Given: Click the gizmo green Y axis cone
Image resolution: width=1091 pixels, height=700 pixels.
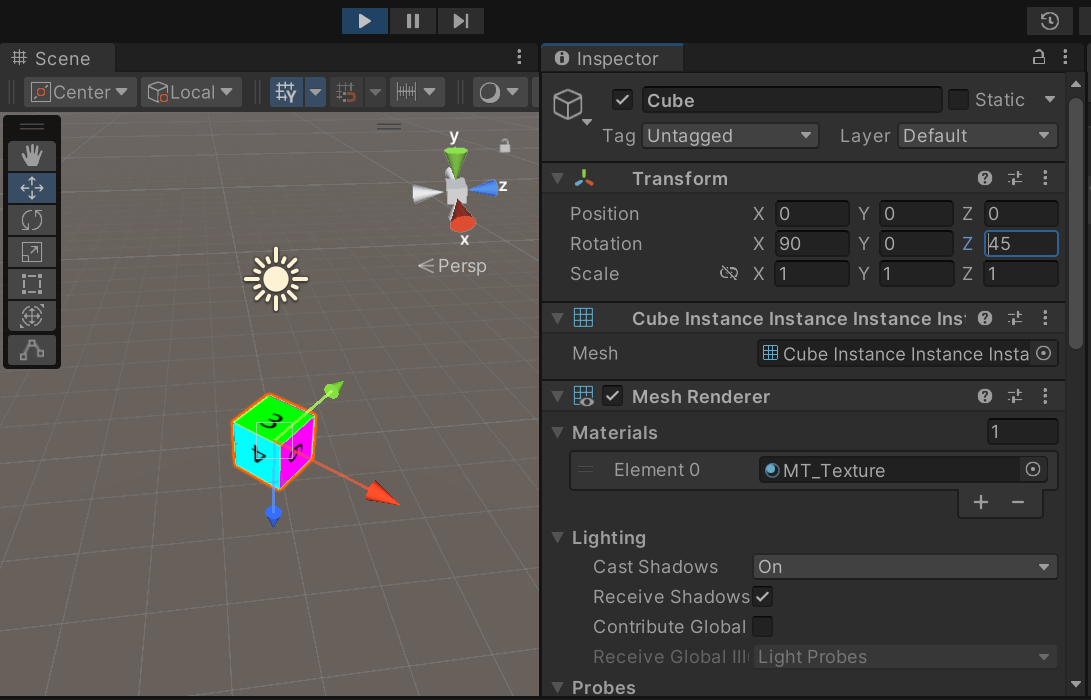Looking at the screenshot, I should [455, 161].
